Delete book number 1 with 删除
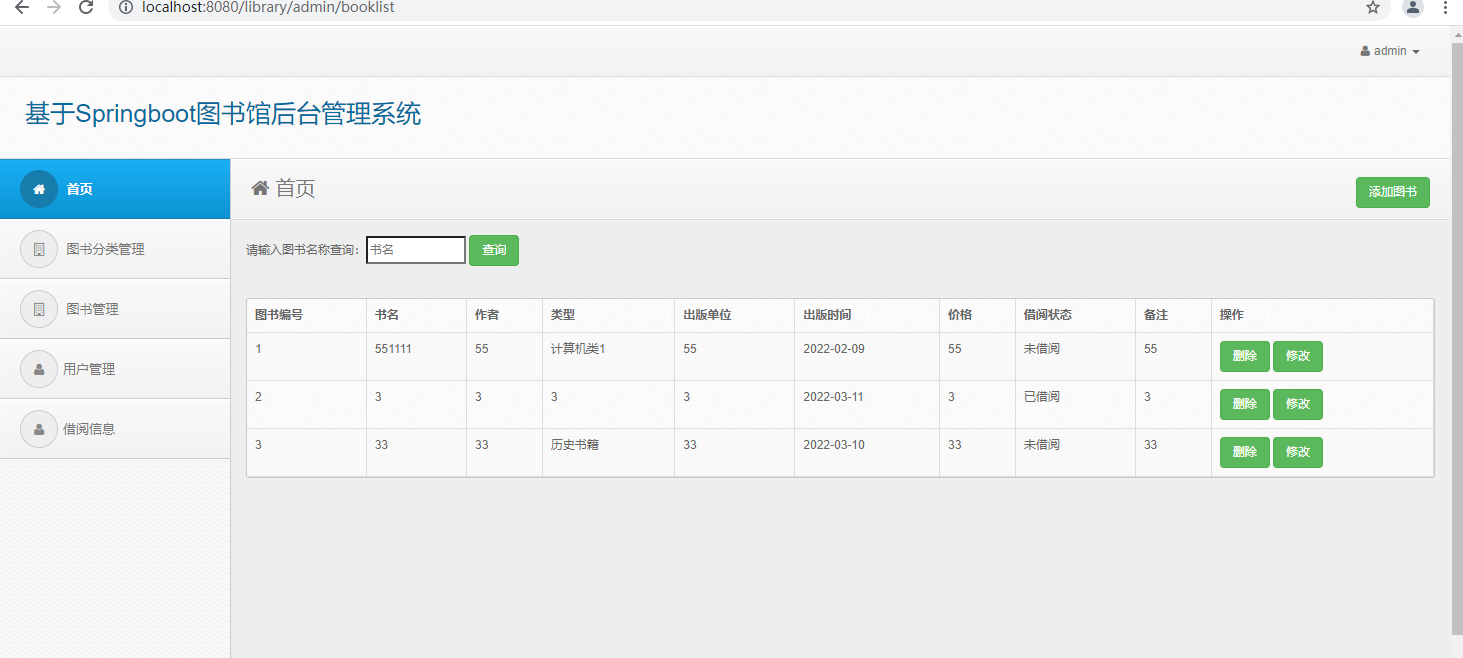This screenshot has height=658, width=1463. (x=1244, y=356)
